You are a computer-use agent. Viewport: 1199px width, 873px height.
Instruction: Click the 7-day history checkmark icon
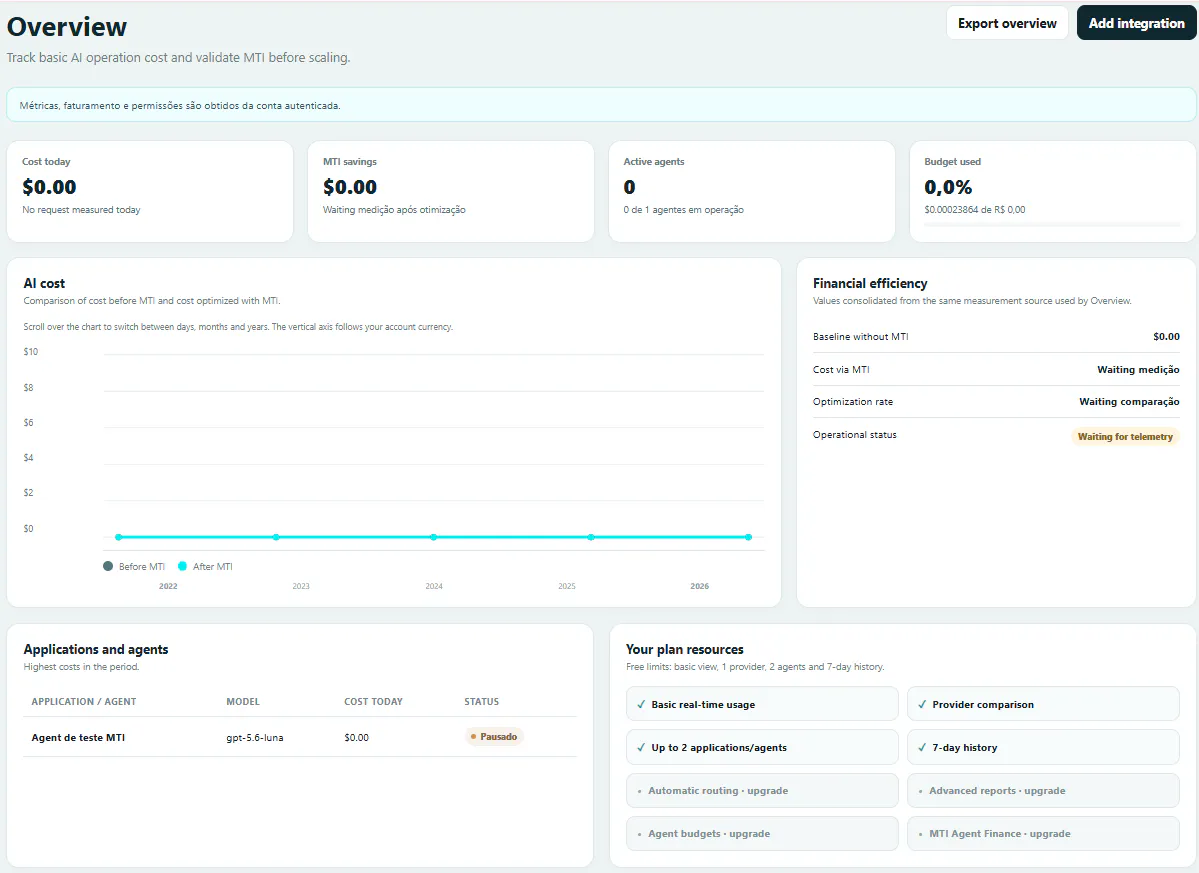tap(922, 748)
